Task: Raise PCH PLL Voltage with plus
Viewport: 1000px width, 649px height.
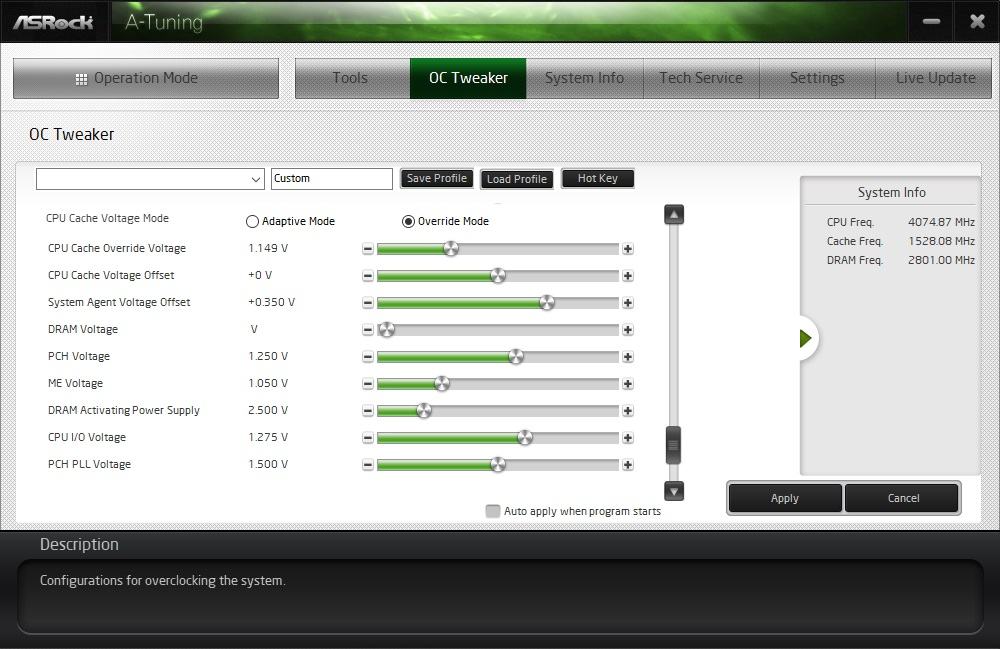Action: click(x=628, y=465)
